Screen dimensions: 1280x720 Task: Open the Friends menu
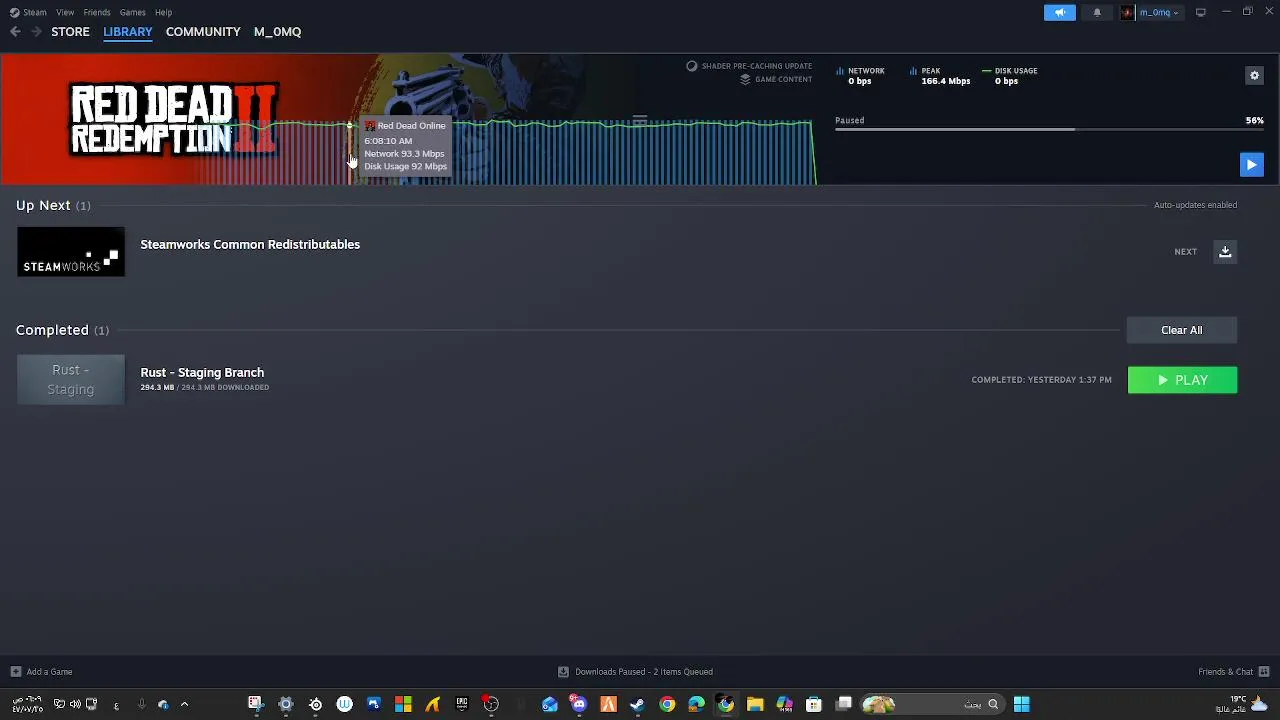coord(97,12)
